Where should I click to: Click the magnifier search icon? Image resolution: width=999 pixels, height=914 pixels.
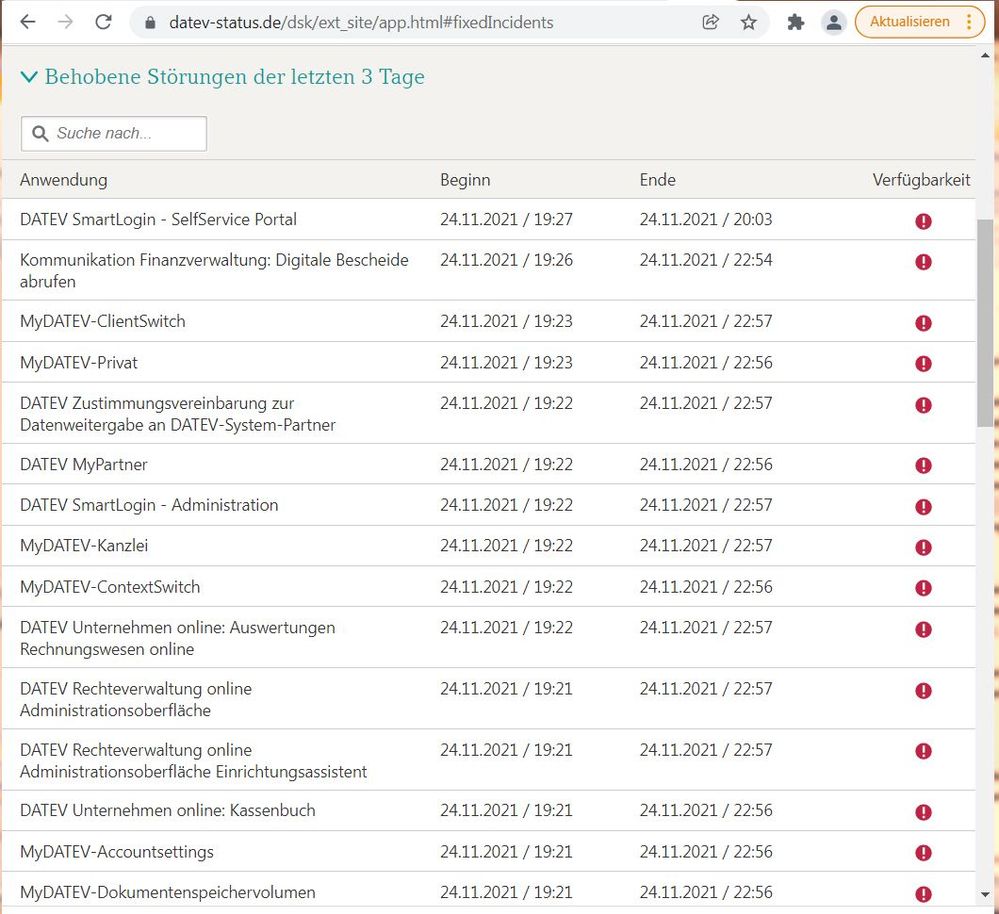pos(40,134)
